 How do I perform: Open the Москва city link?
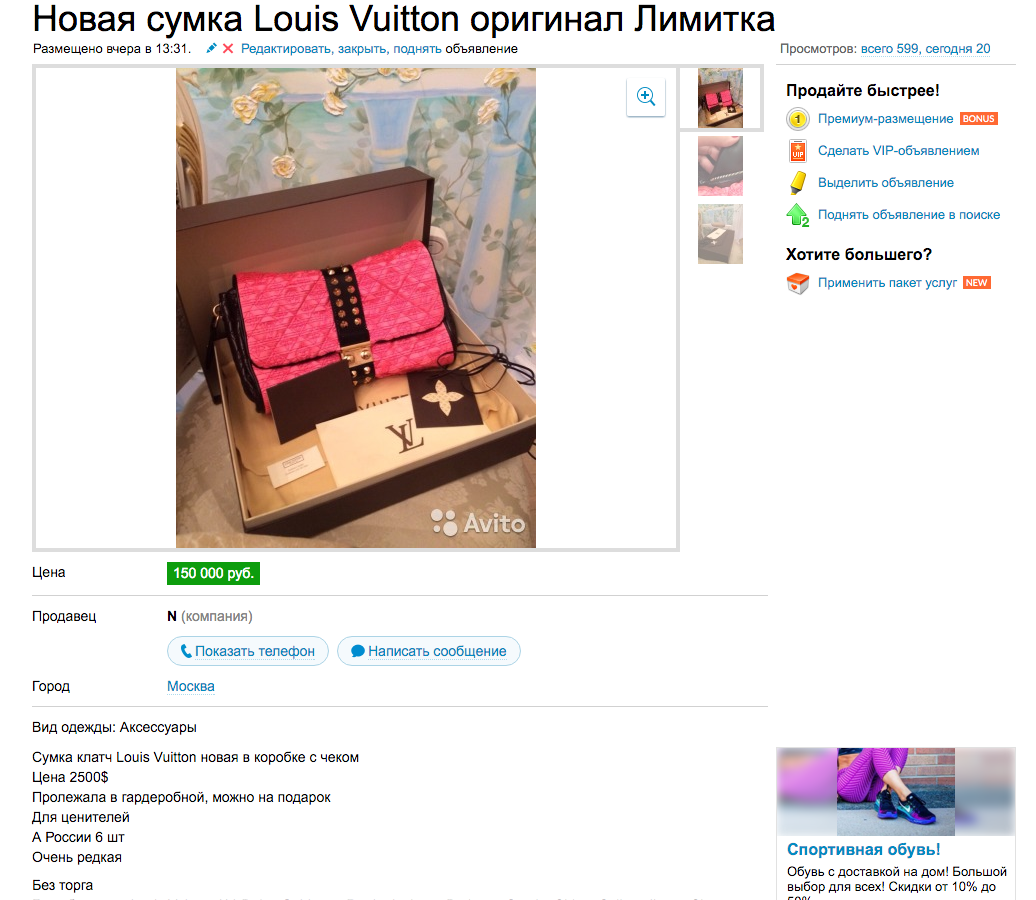190,686
